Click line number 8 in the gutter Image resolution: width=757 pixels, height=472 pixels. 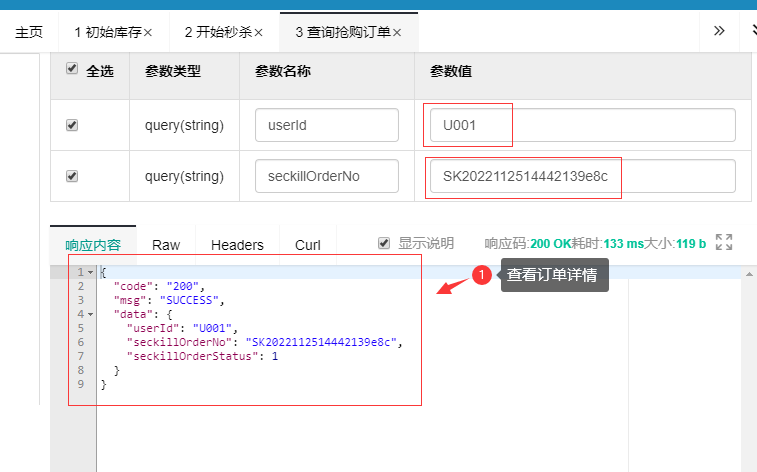click(x=81, y=370)
